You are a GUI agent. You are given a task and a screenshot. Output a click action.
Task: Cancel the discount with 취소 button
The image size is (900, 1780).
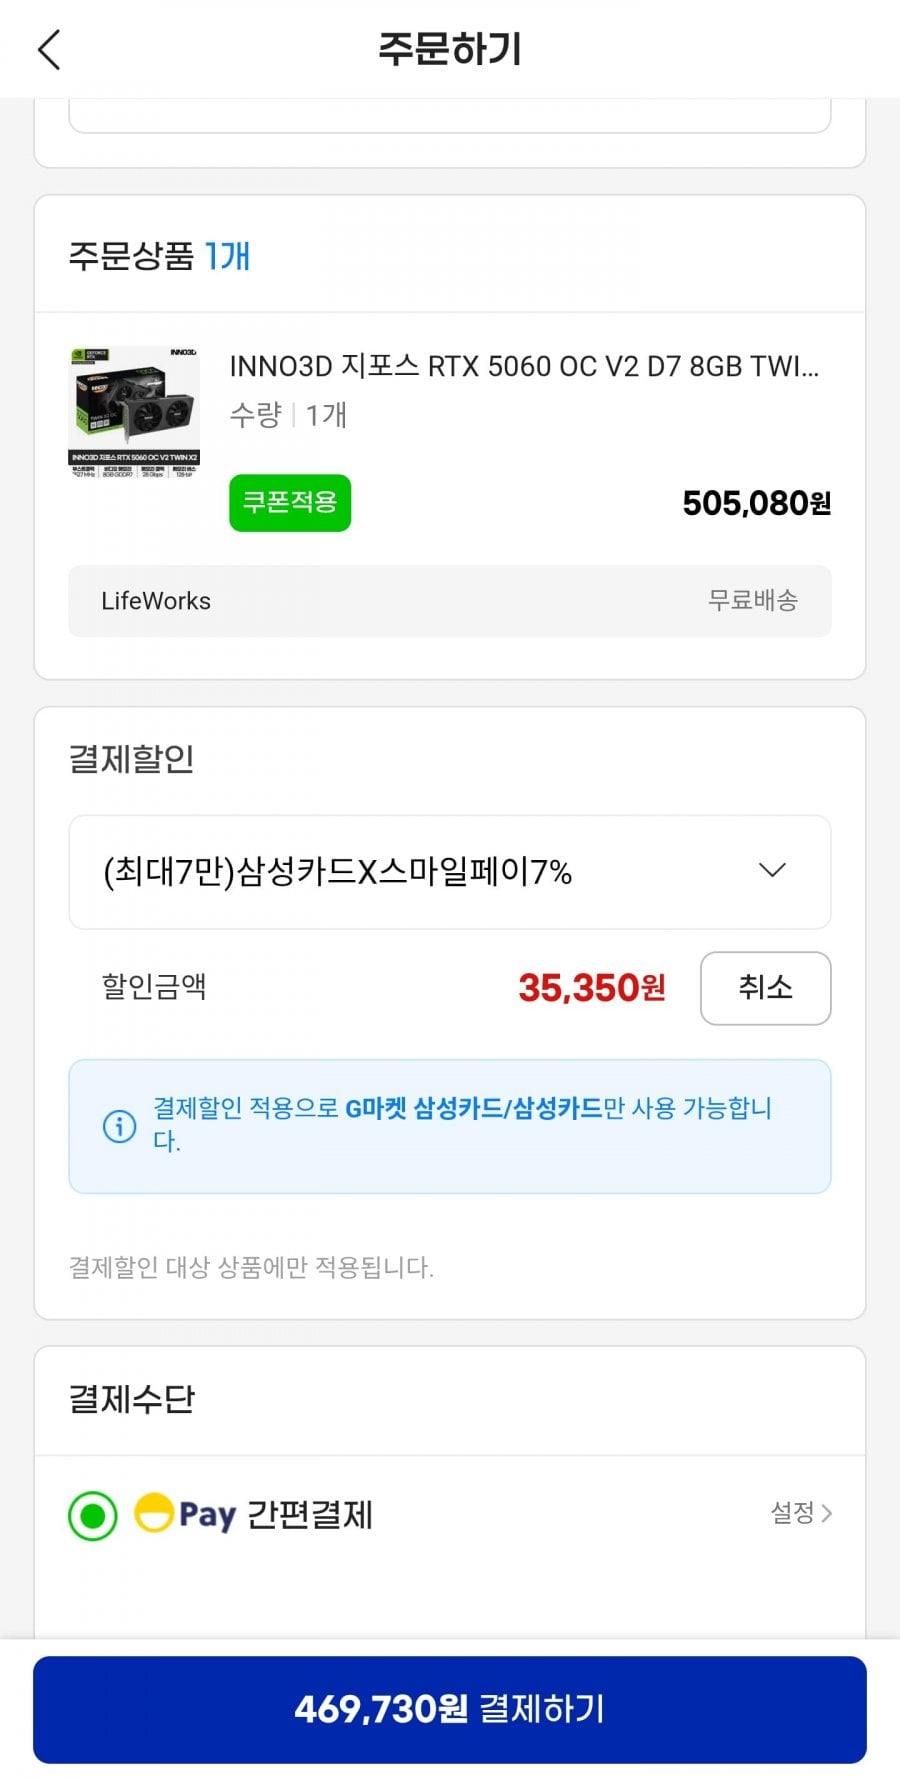[x=765, y=988]
